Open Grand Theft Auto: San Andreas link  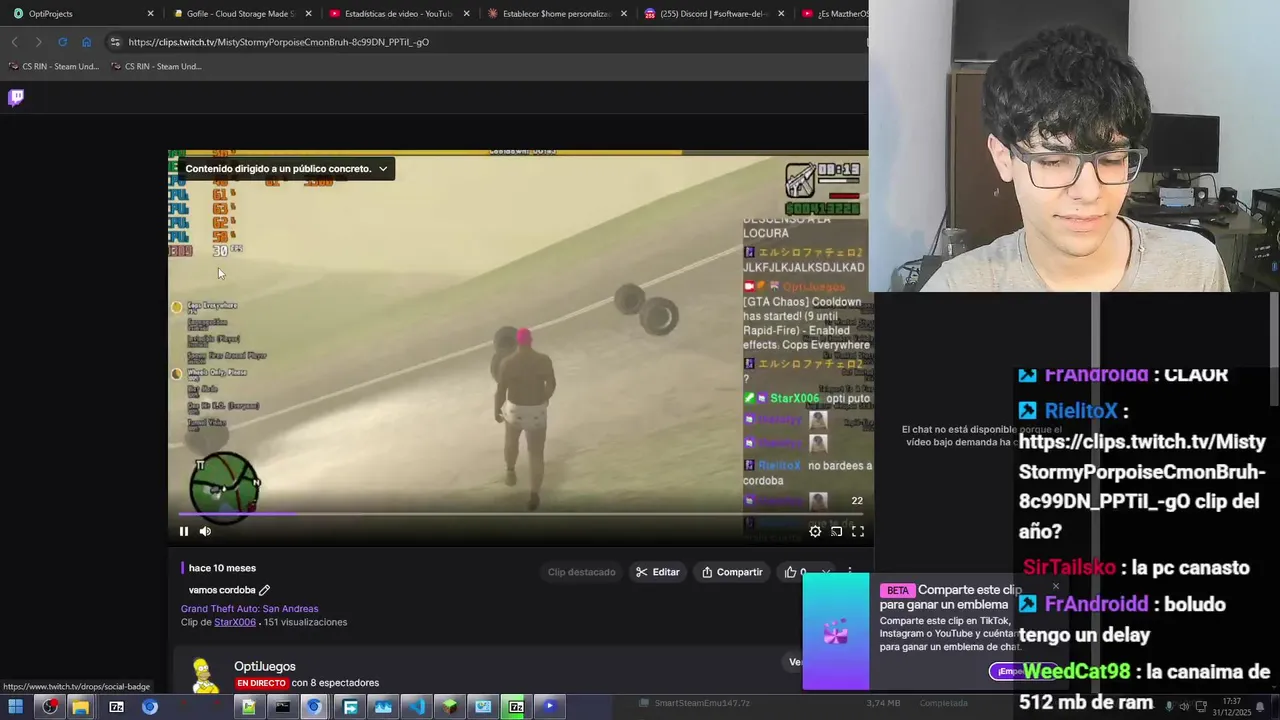[x=249, y=608]
